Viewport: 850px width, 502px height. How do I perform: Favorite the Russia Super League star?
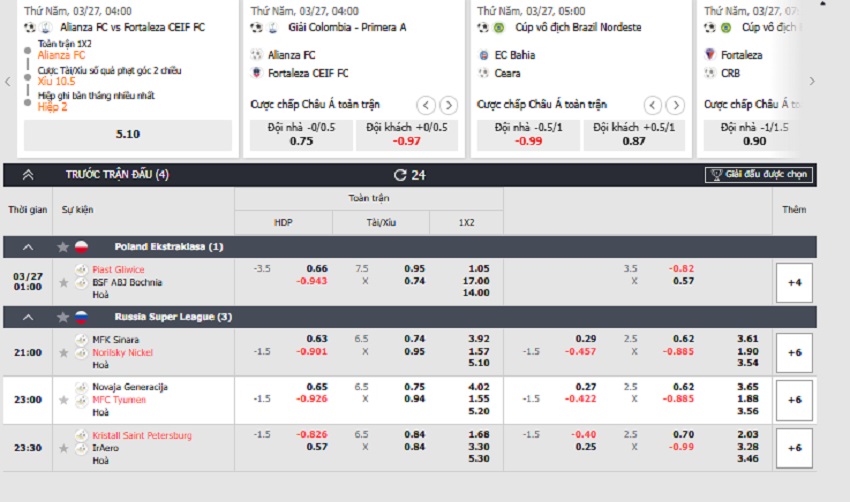63,317
